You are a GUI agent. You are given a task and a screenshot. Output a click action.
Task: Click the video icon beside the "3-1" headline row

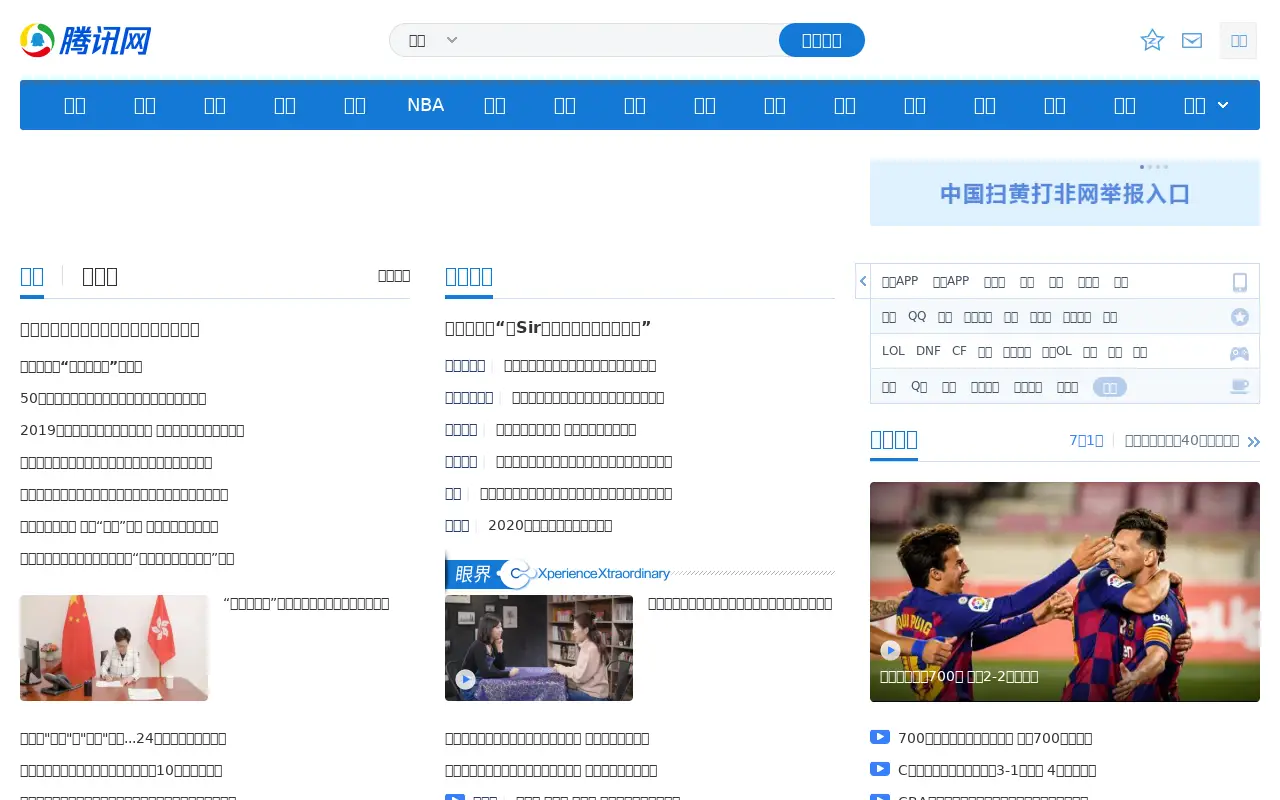880,770
